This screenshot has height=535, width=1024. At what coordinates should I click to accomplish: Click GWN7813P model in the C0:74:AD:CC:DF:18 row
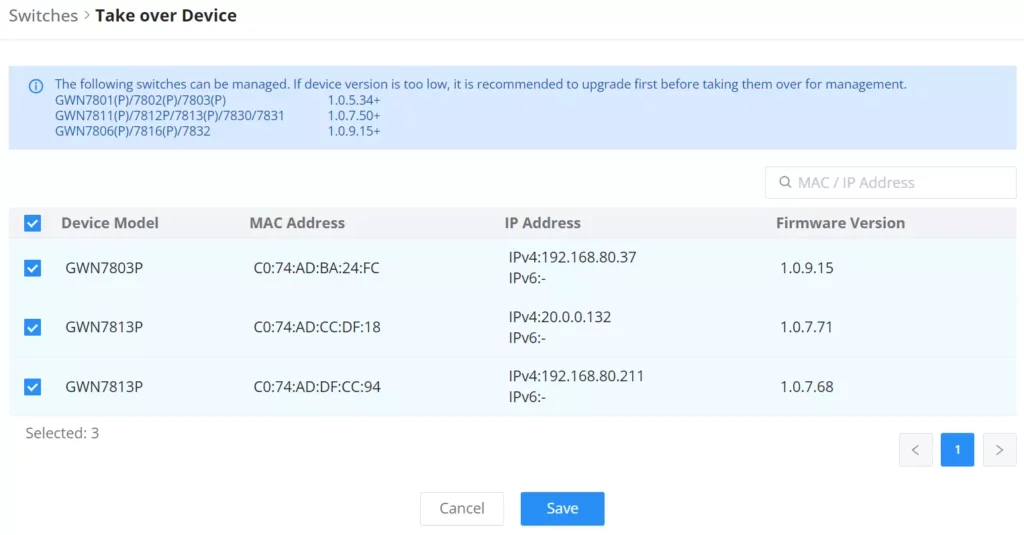pyautogui.click(x=104, y=327)
